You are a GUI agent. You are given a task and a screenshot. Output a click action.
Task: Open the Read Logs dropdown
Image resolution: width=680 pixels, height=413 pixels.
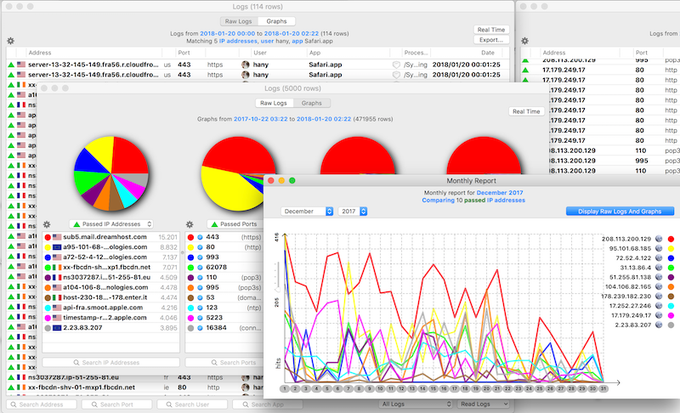pos(483,404)
